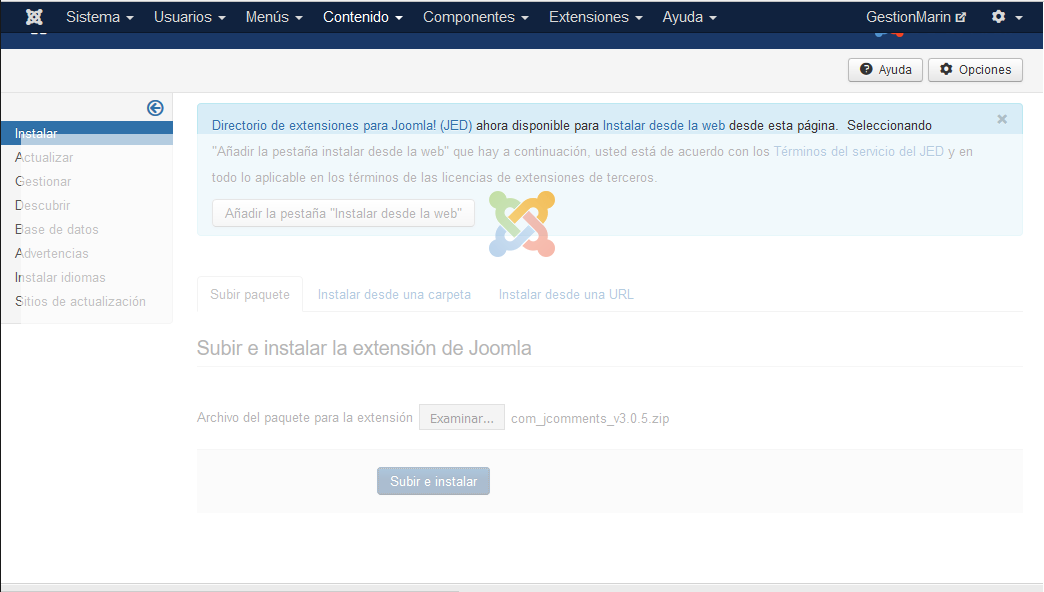
Task: Add the Instalar desde la web tab
Action: coord(343,213)
